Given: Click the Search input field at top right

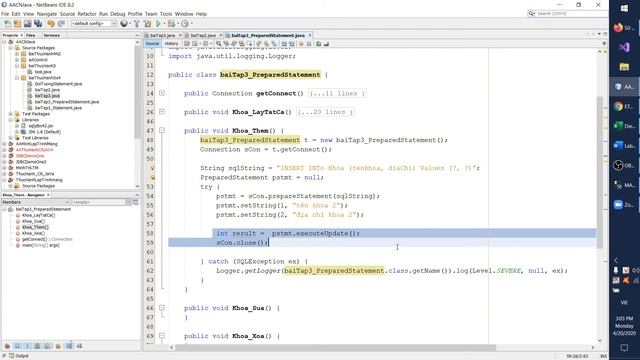Looking at the screenshot, I should pos(571,14).
